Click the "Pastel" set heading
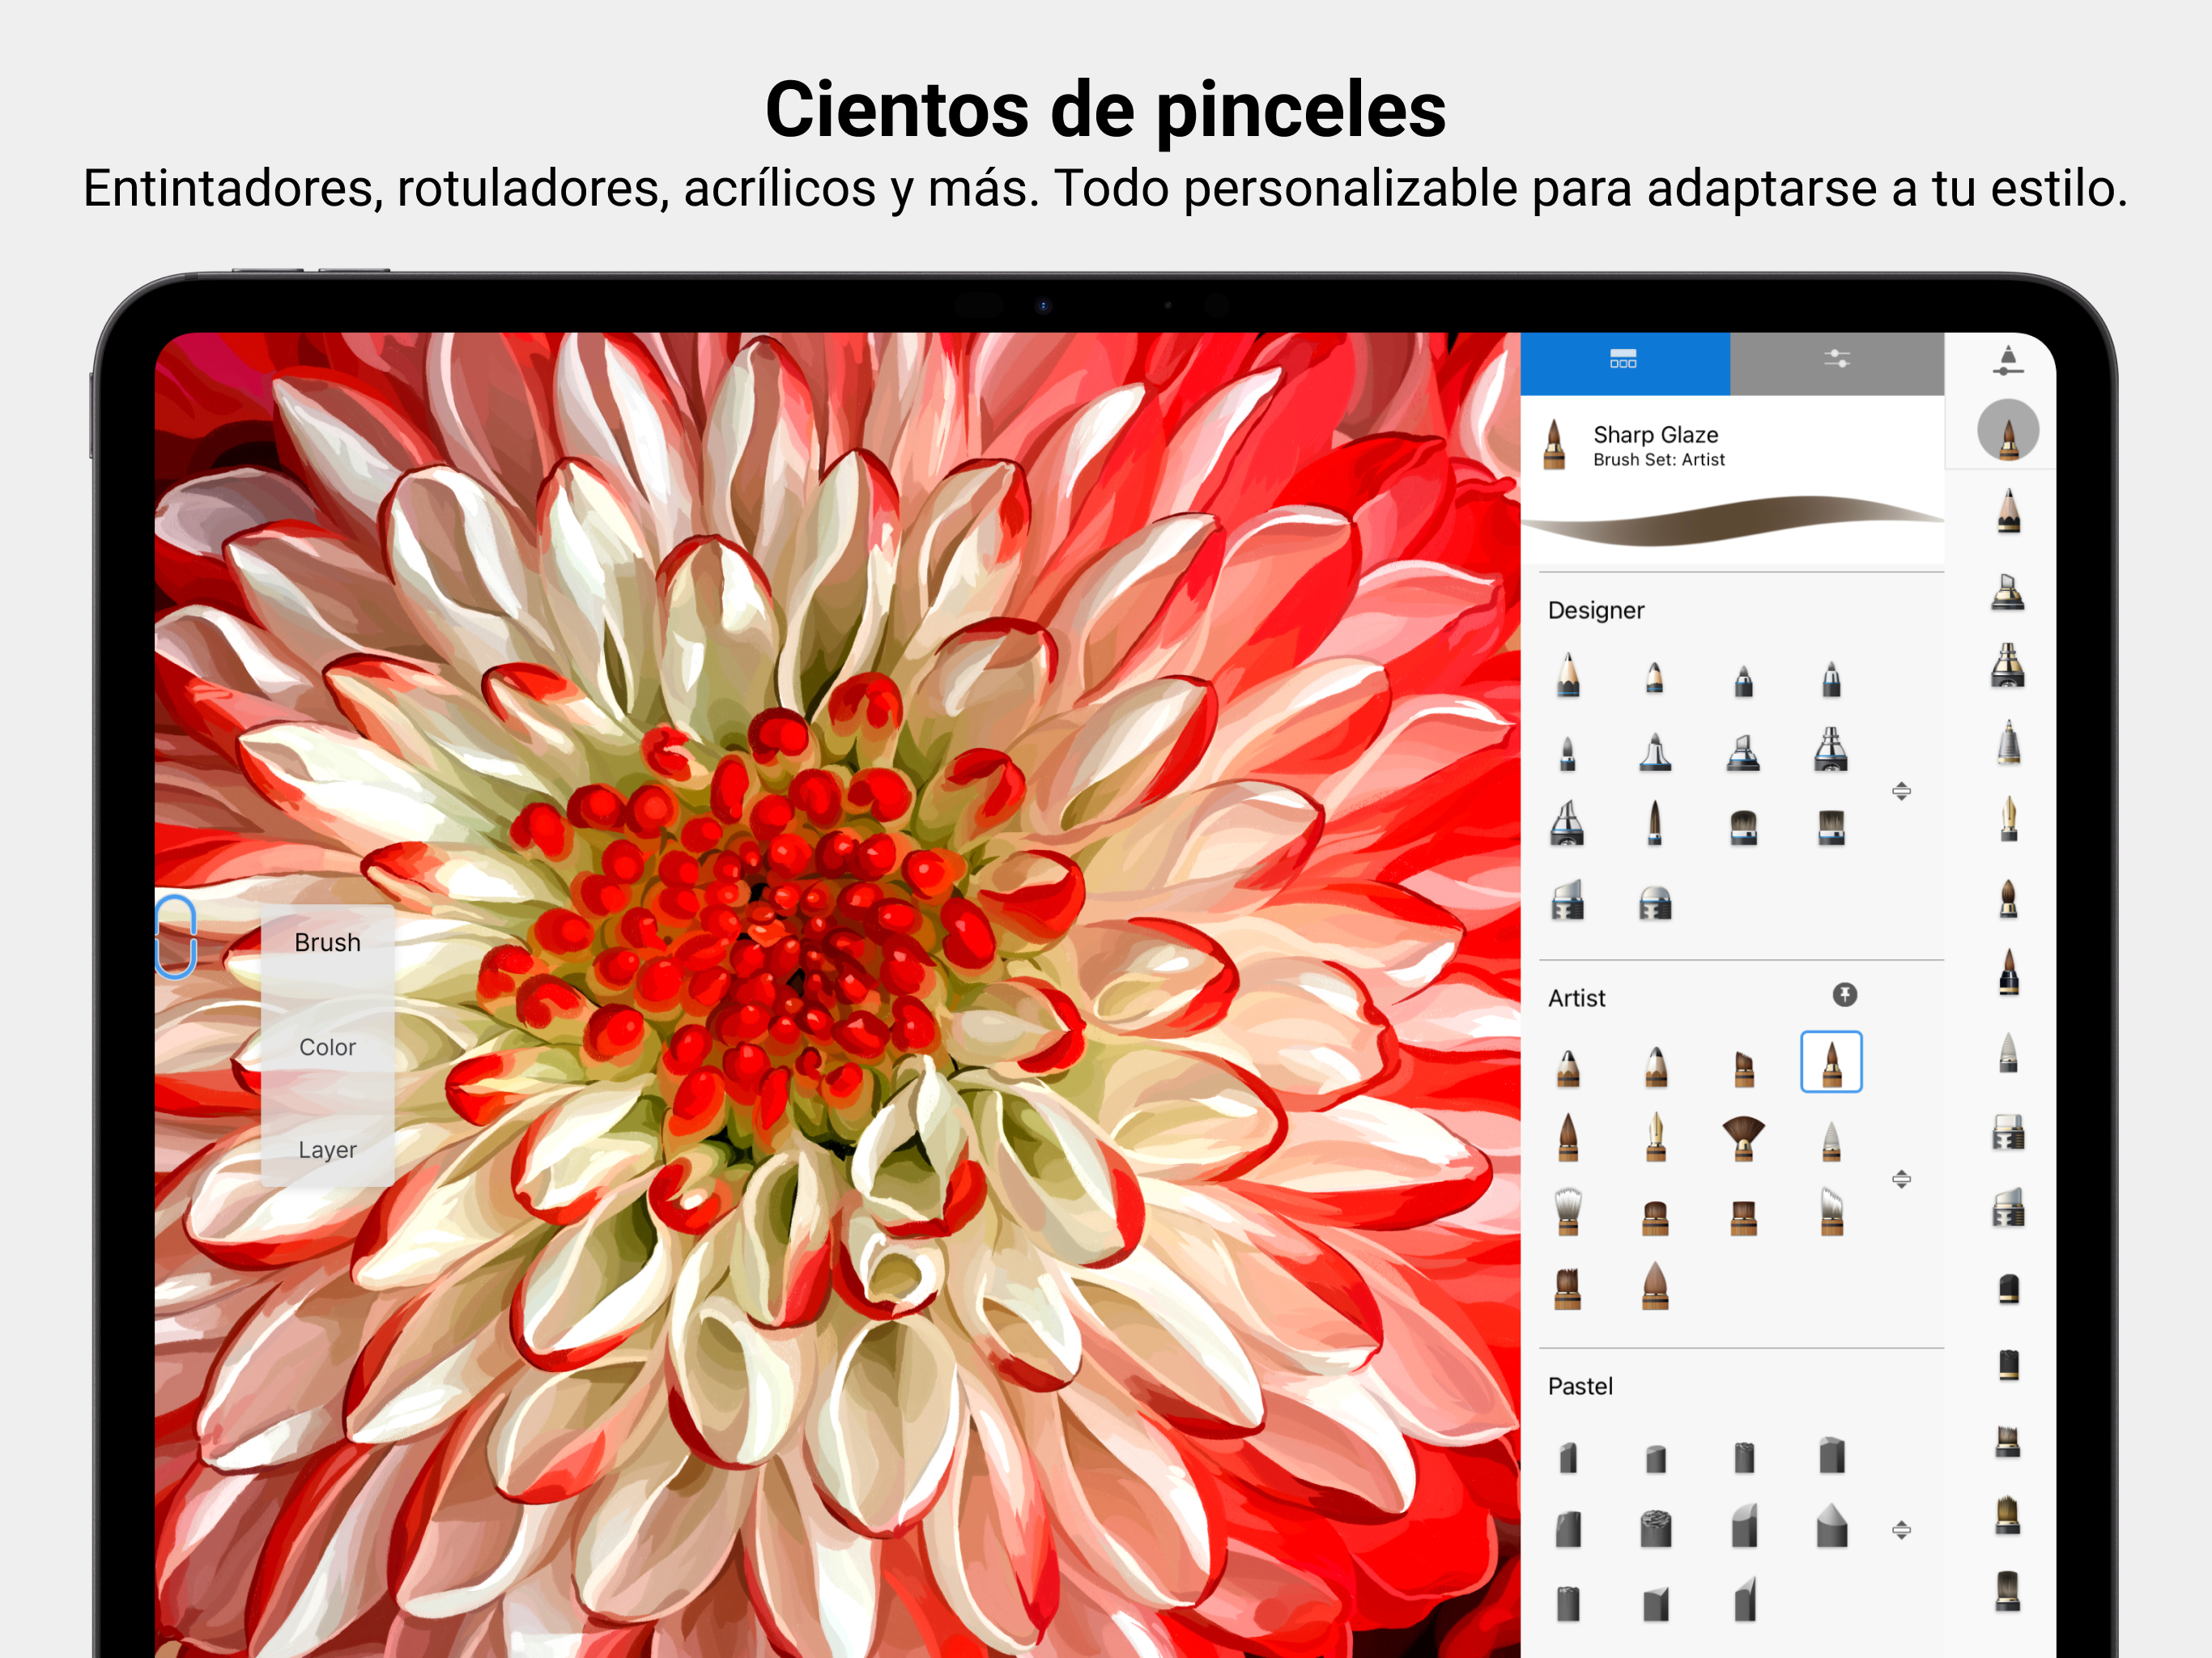Screen dimensions: 2212x1658 pos(1580,1386)
